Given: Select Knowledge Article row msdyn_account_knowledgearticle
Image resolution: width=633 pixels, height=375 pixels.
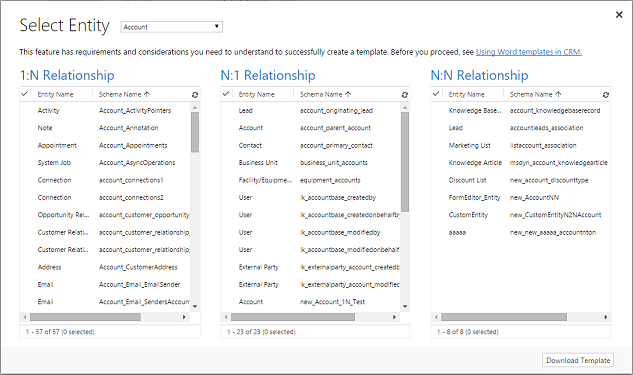Looking at the screenshot, I should pos(521,163).
